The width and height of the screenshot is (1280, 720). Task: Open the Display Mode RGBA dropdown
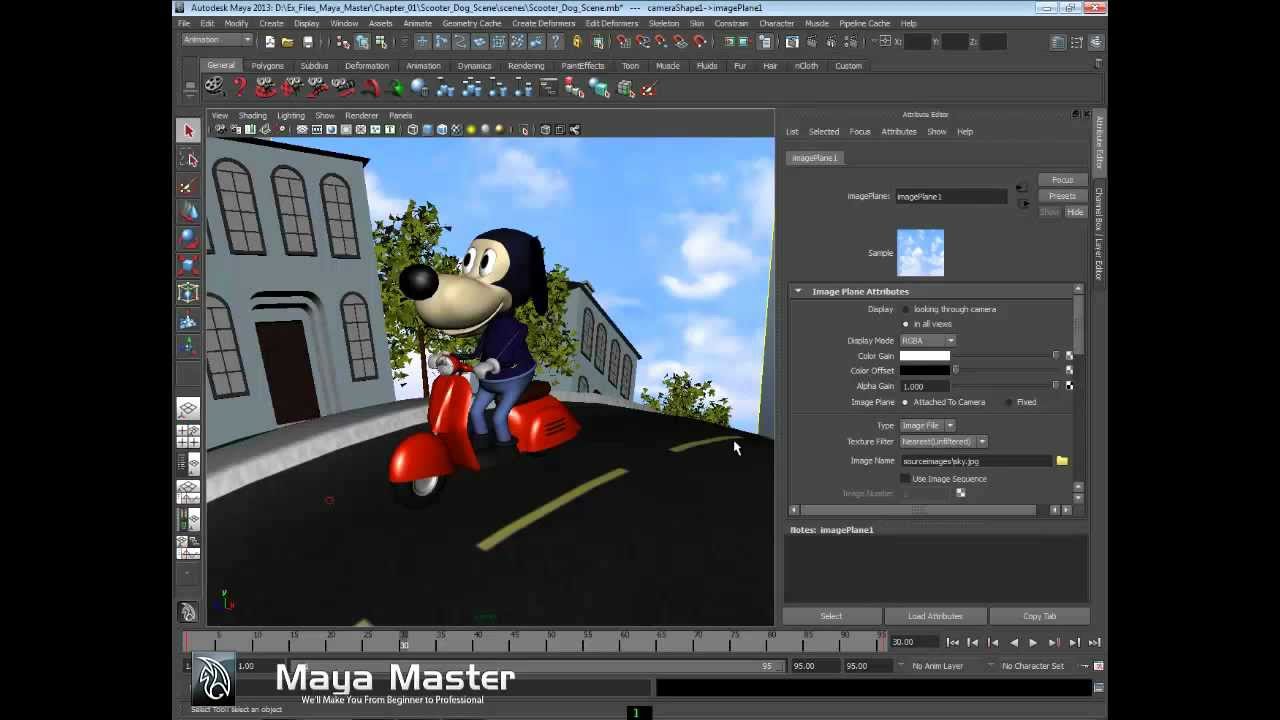coord(928,340)
